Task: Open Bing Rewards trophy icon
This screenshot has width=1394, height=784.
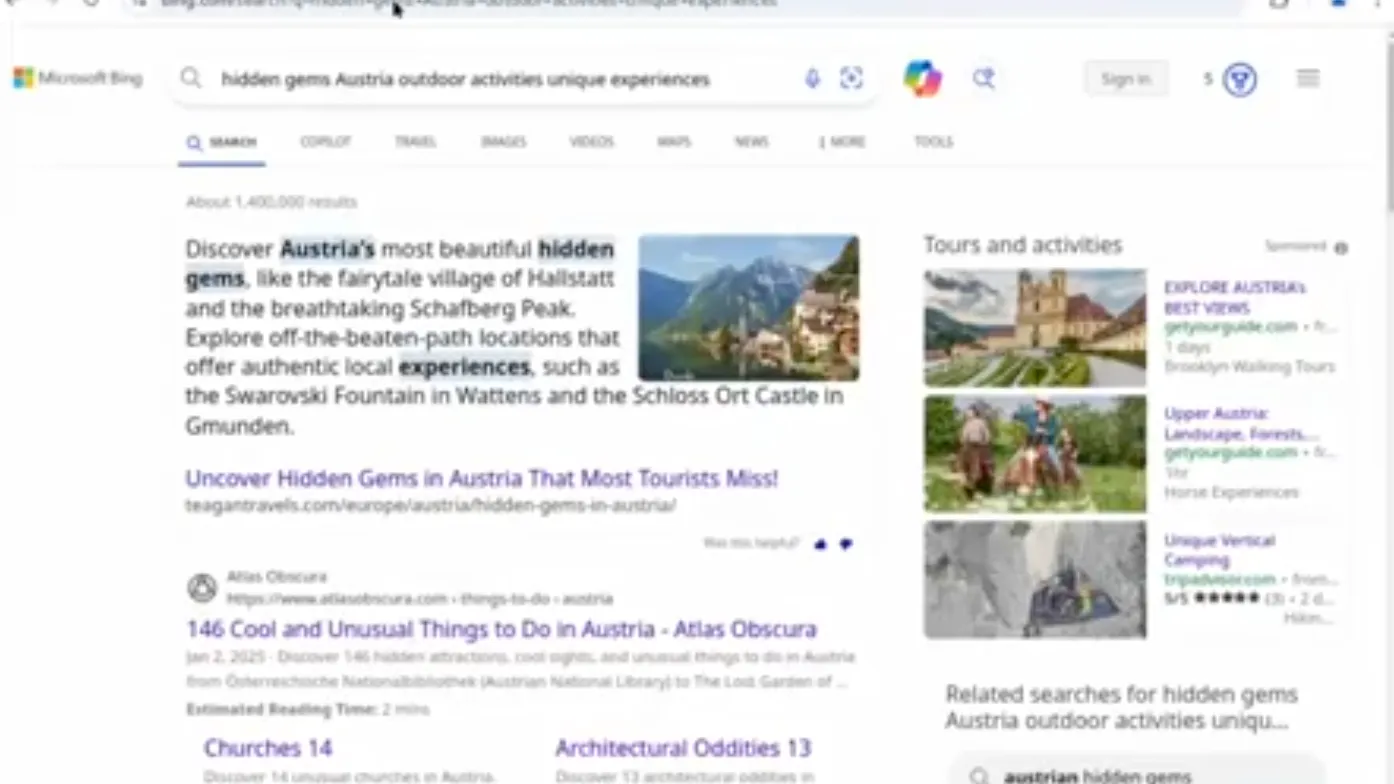Action: click(1240, 80)
